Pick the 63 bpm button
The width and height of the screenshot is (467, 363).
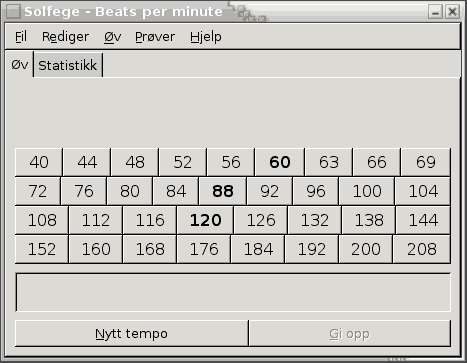pos(329,162)
